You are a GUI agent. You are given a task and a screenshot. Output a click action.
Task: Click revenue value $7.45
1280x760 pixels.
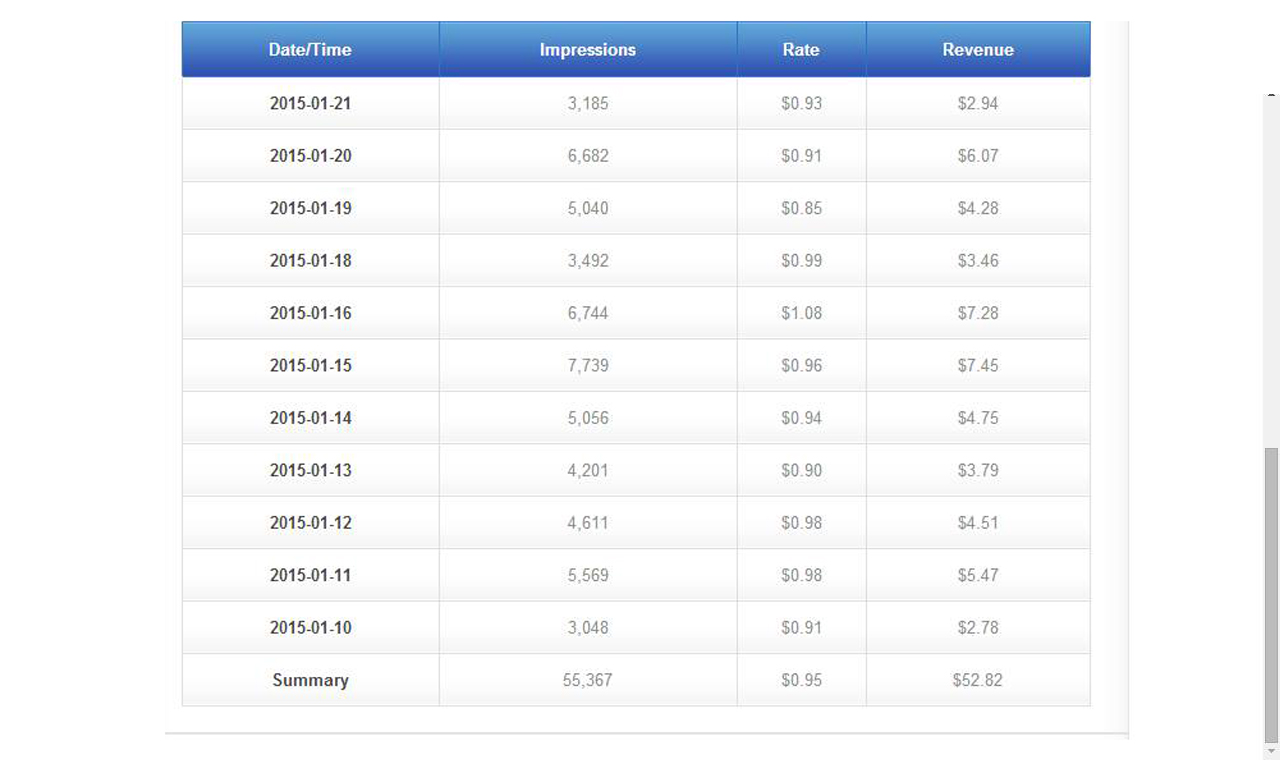[x=978, y=365]
